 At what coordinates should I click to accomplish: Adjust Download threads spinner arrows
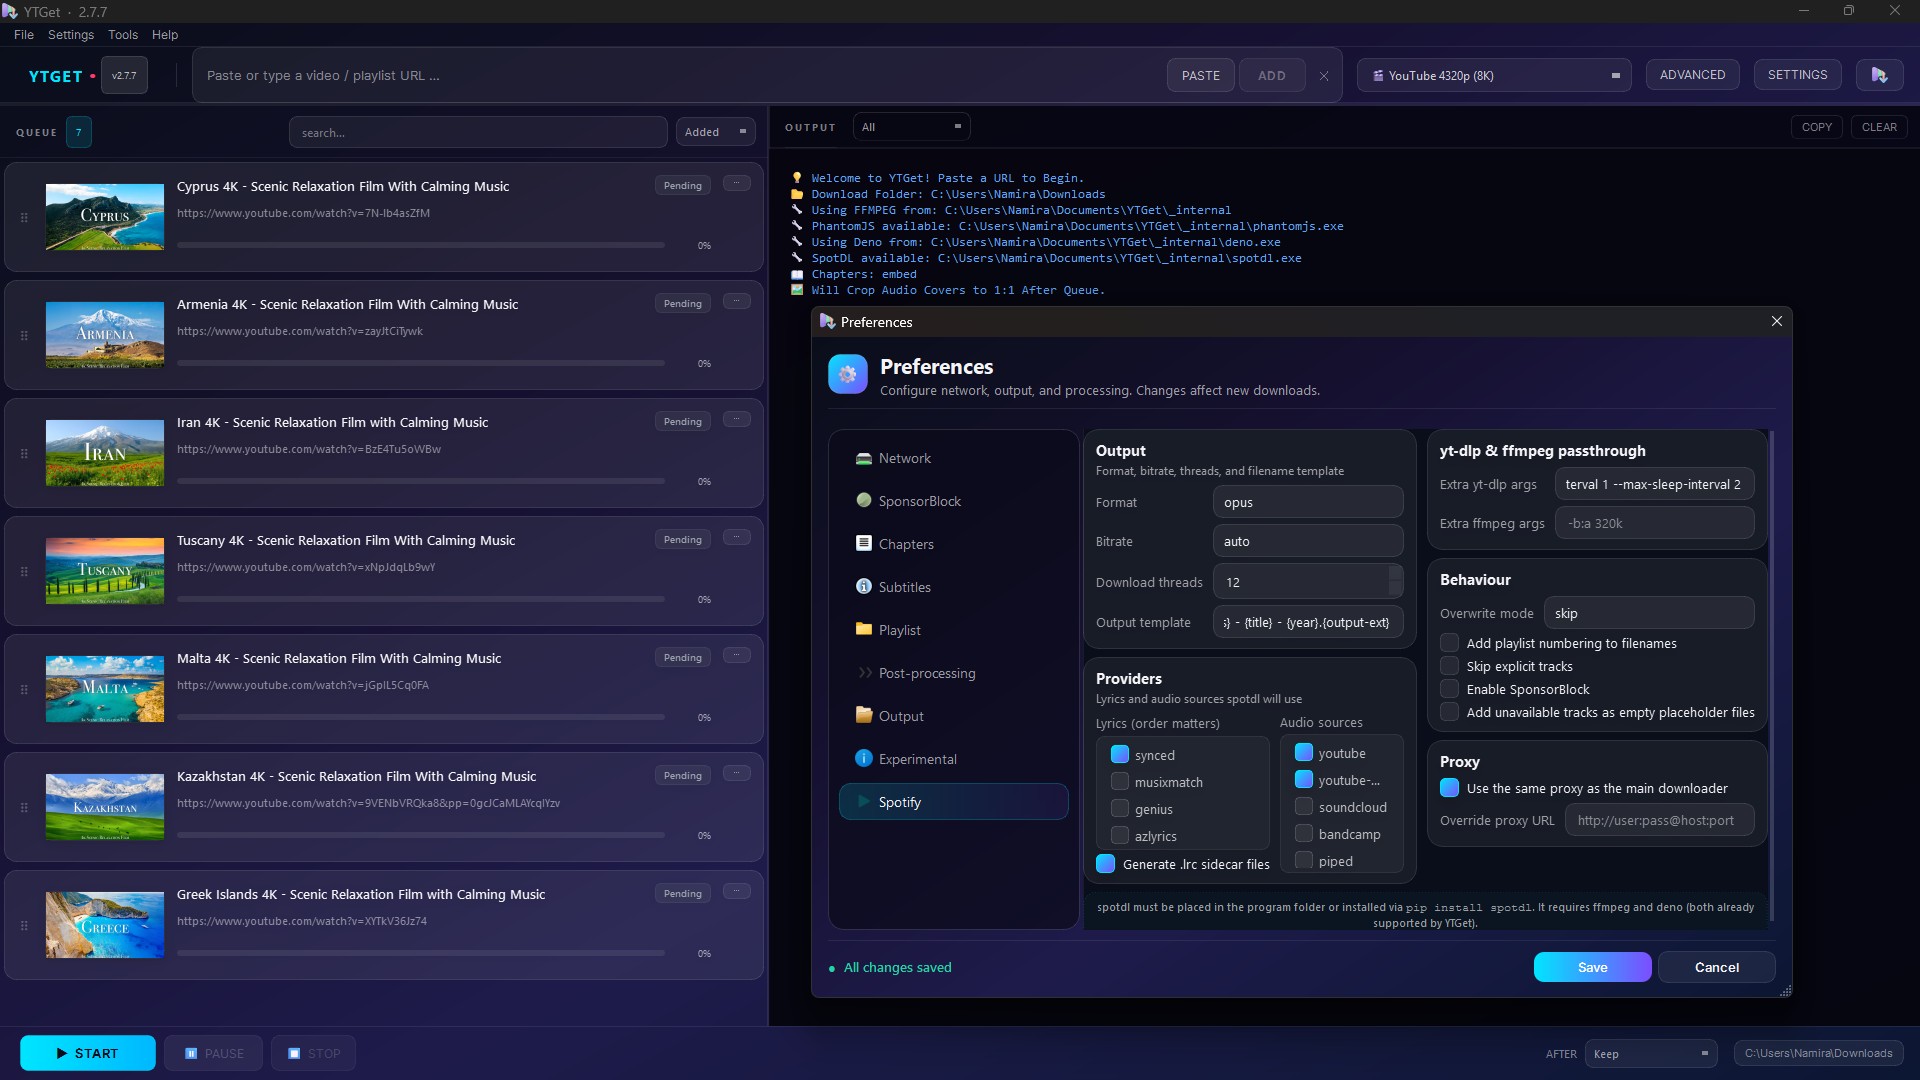1395,581
